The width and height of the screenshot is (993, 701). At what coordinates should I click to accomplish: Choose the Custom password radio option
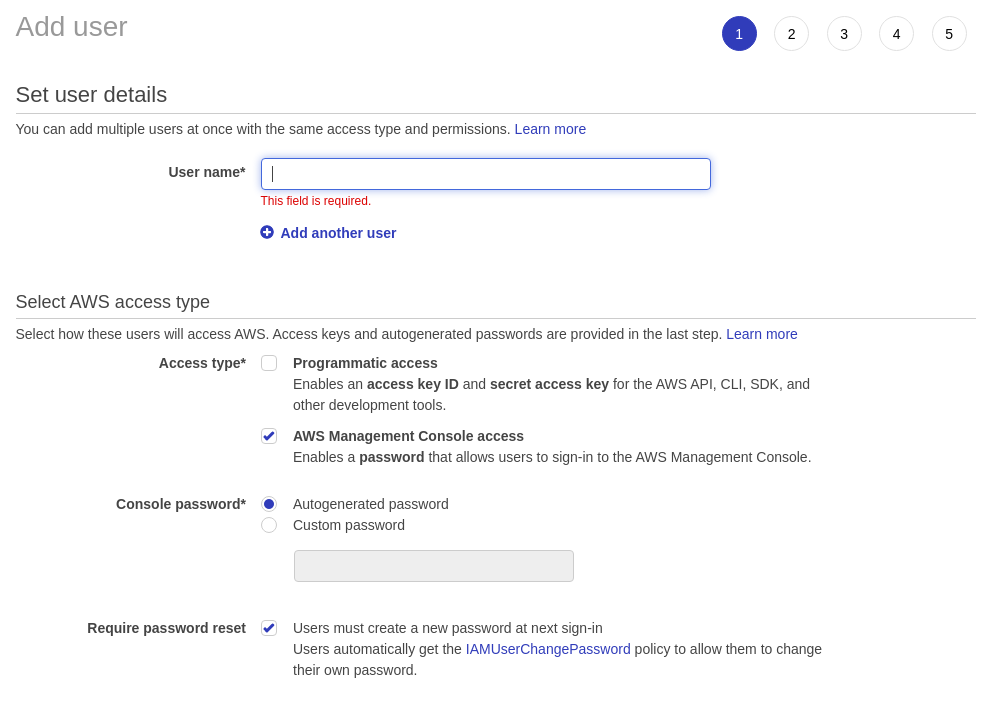point(269,525)
